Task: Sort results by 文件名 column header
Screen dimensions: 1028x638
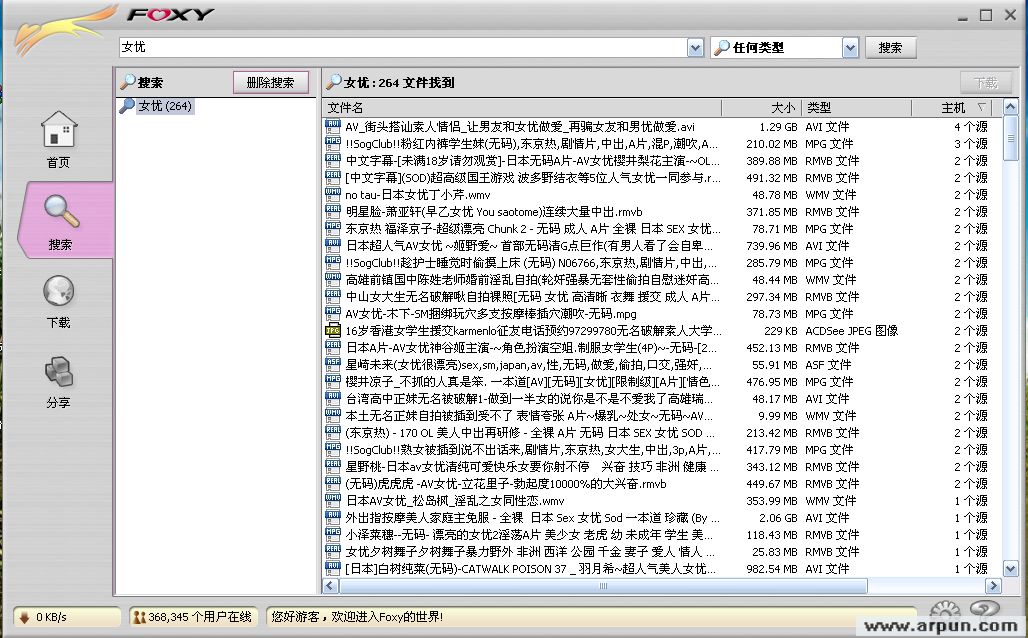Action: tap(520, 107)
